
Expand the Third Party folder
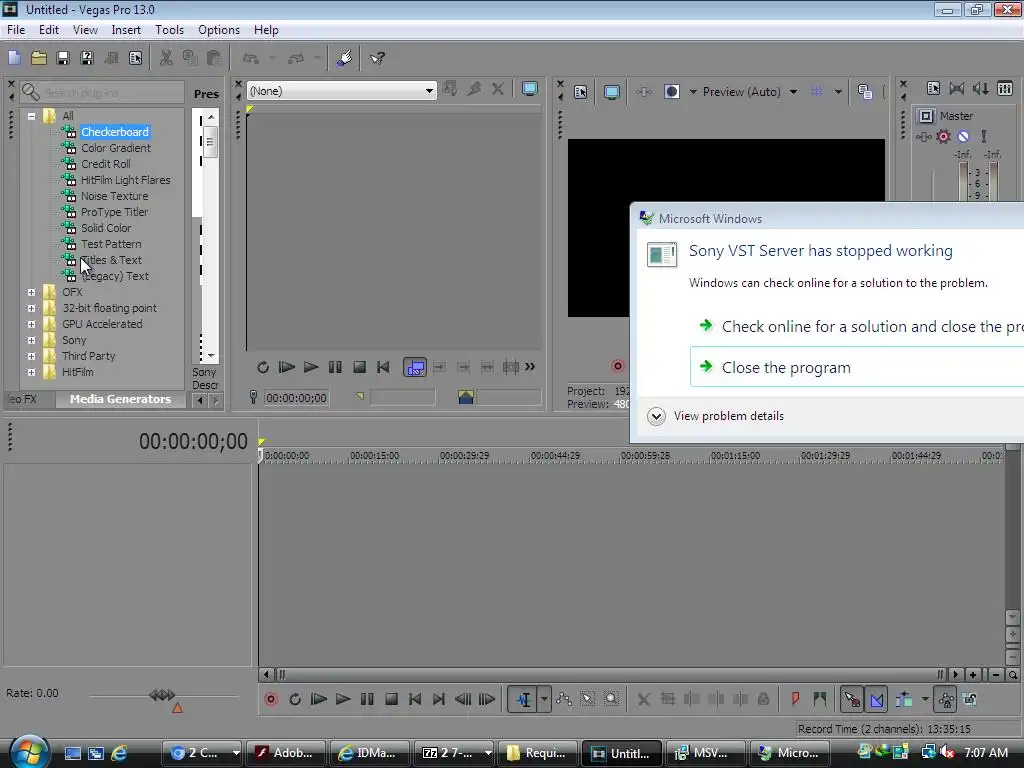tap(31, 356)
